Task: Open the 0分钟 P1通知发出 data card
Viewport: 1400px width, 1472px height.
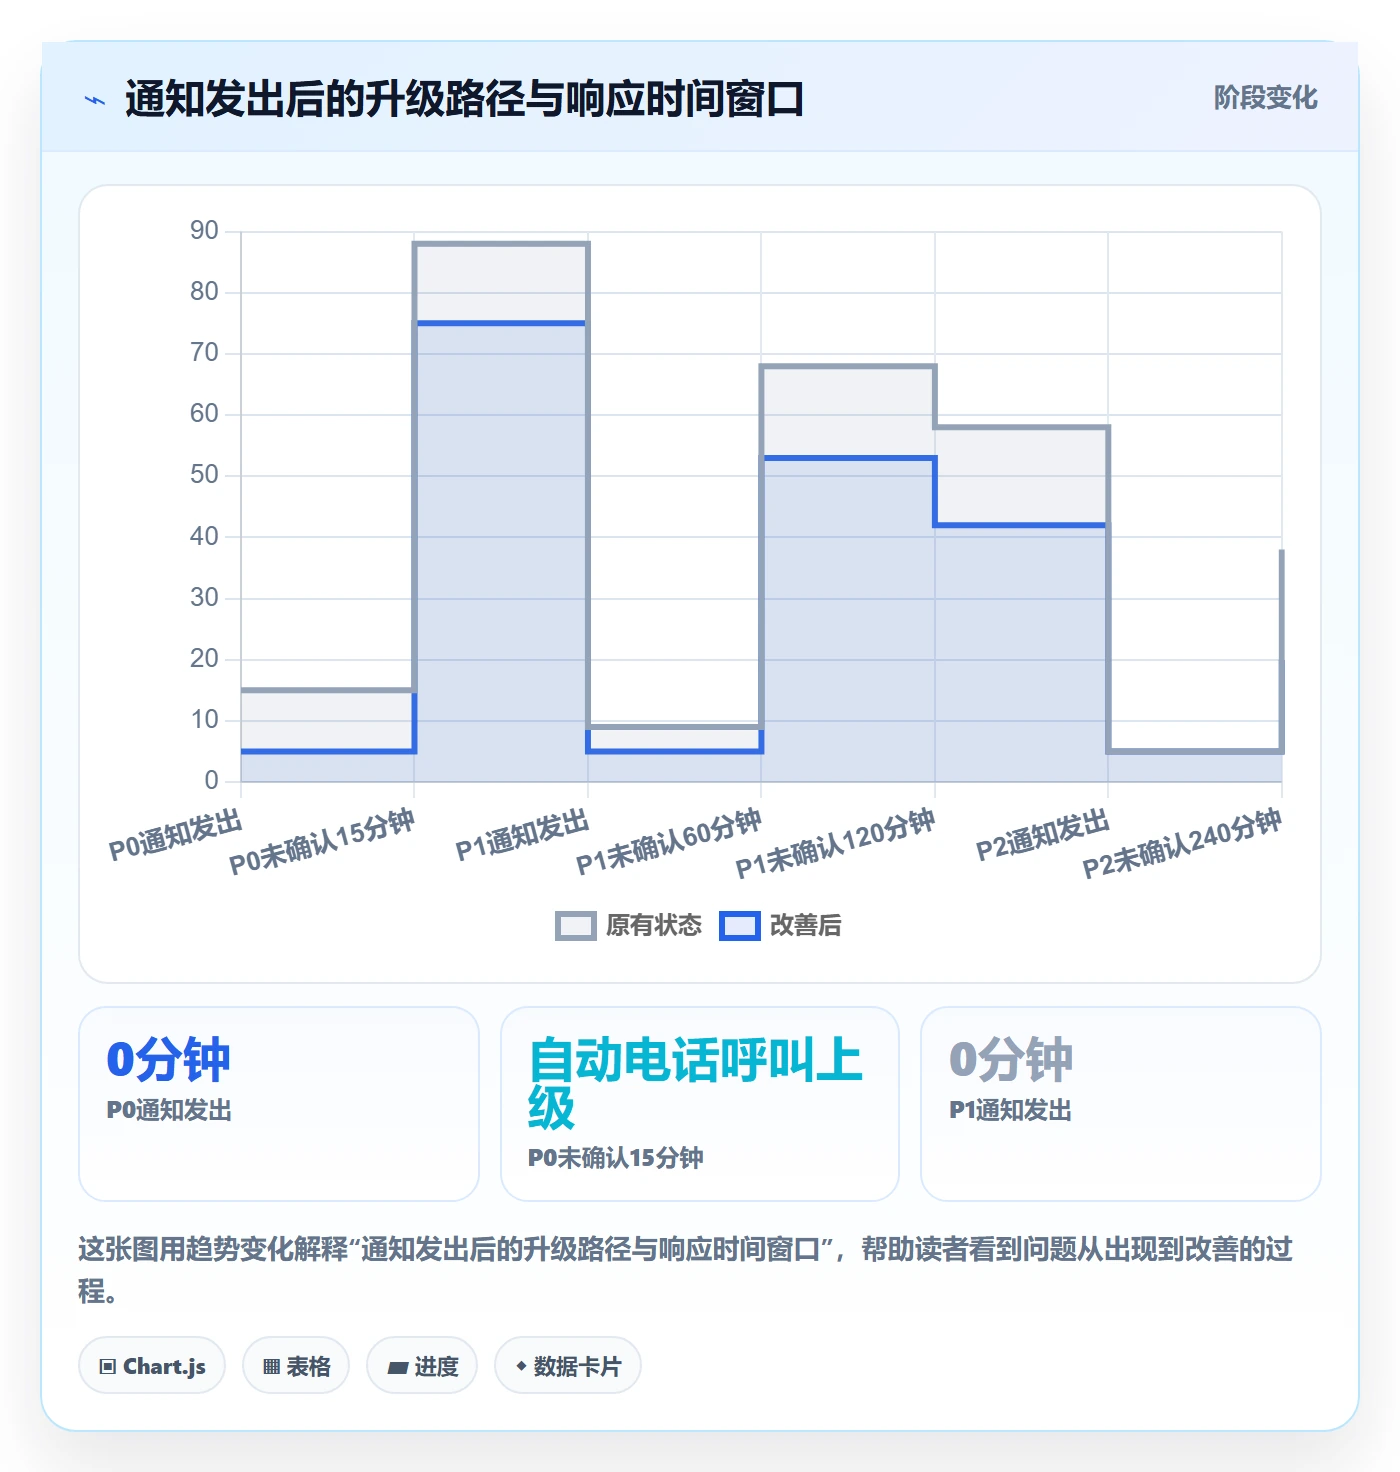Action: pos(1121,1103)
